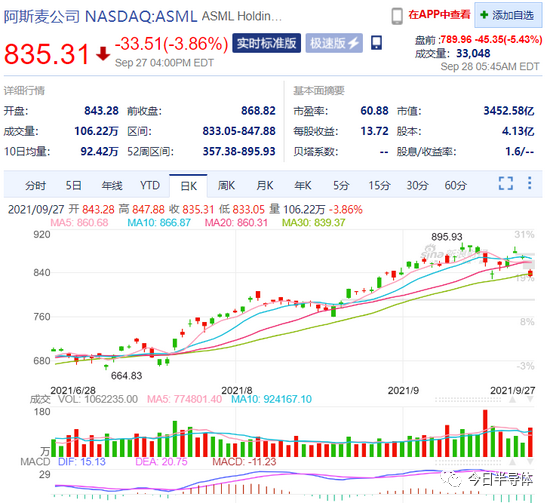The width and height of the screenshot is (550, 503).
Task: Click the 基本面摘要 section heading
Action: coord(319,91)
